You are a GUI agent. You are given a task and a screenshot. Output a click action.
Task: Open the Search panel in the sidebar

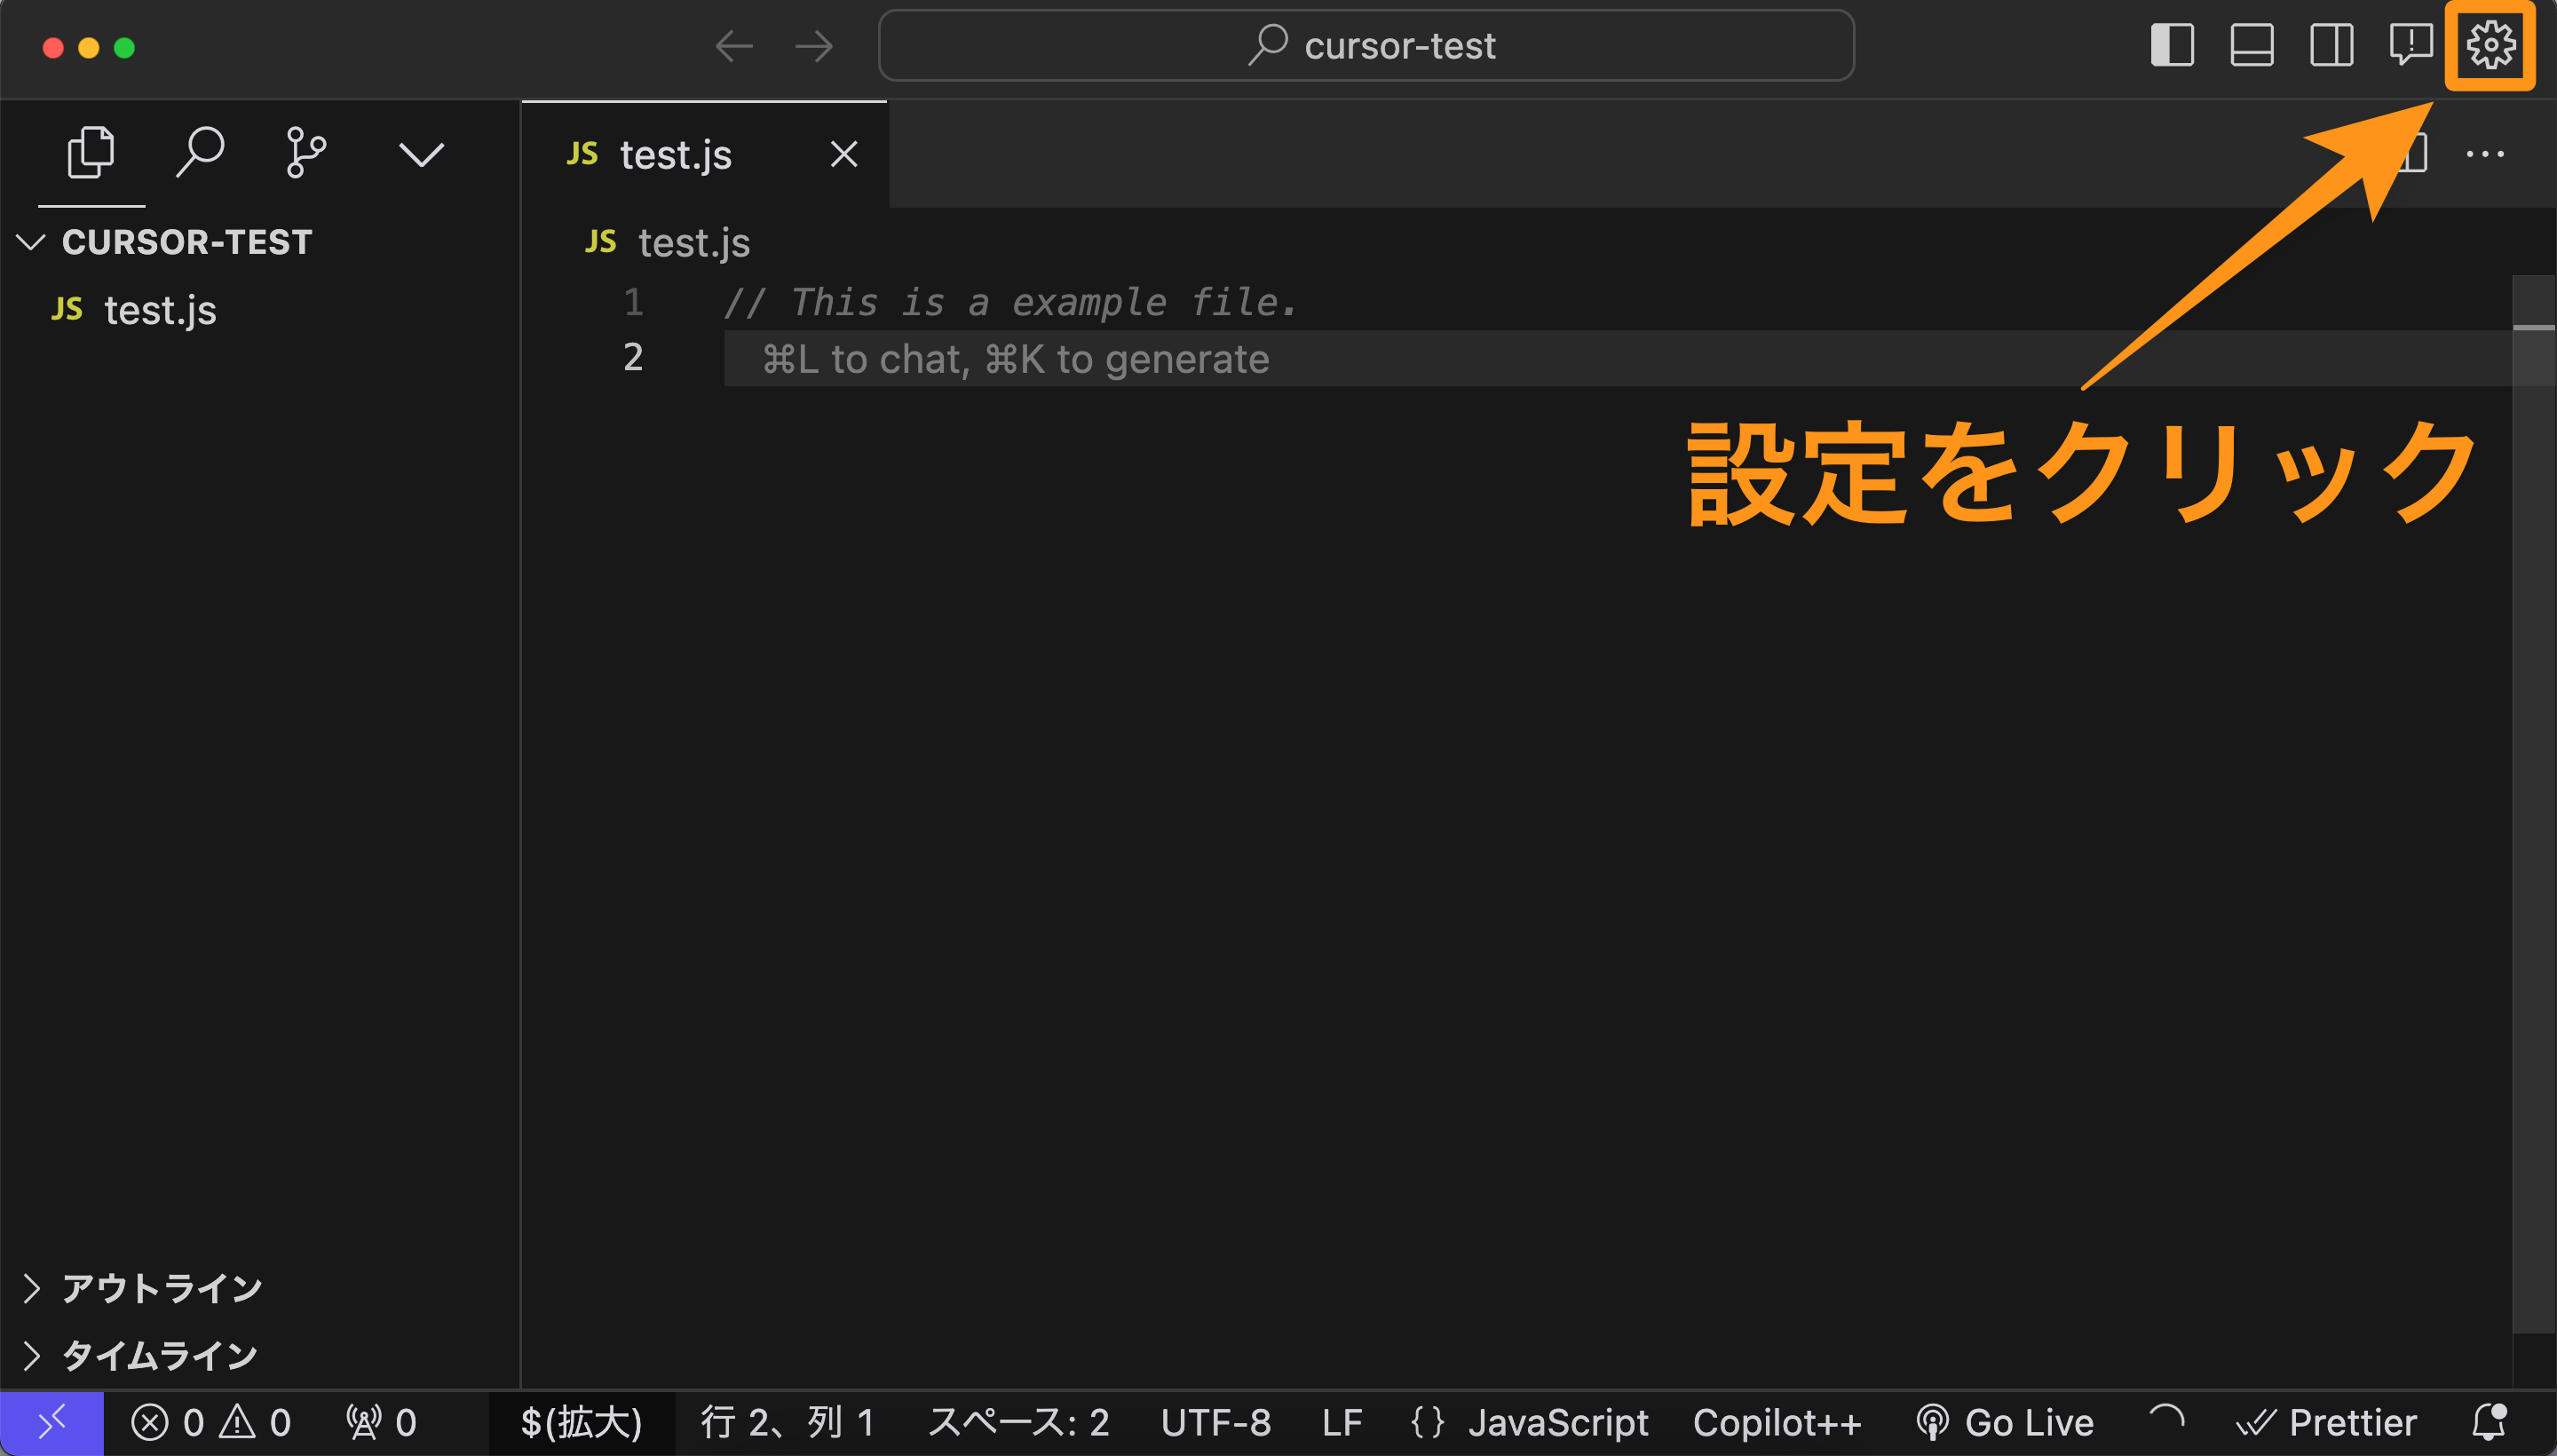[201, 152]
